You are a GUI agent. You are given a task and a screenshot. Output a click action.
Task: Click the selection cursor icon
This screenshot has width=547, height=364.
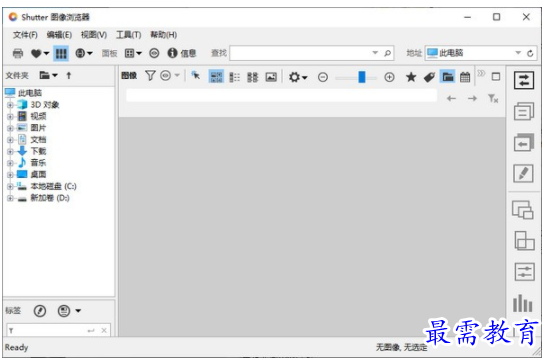pyautogui.click(x=196, y=75)
